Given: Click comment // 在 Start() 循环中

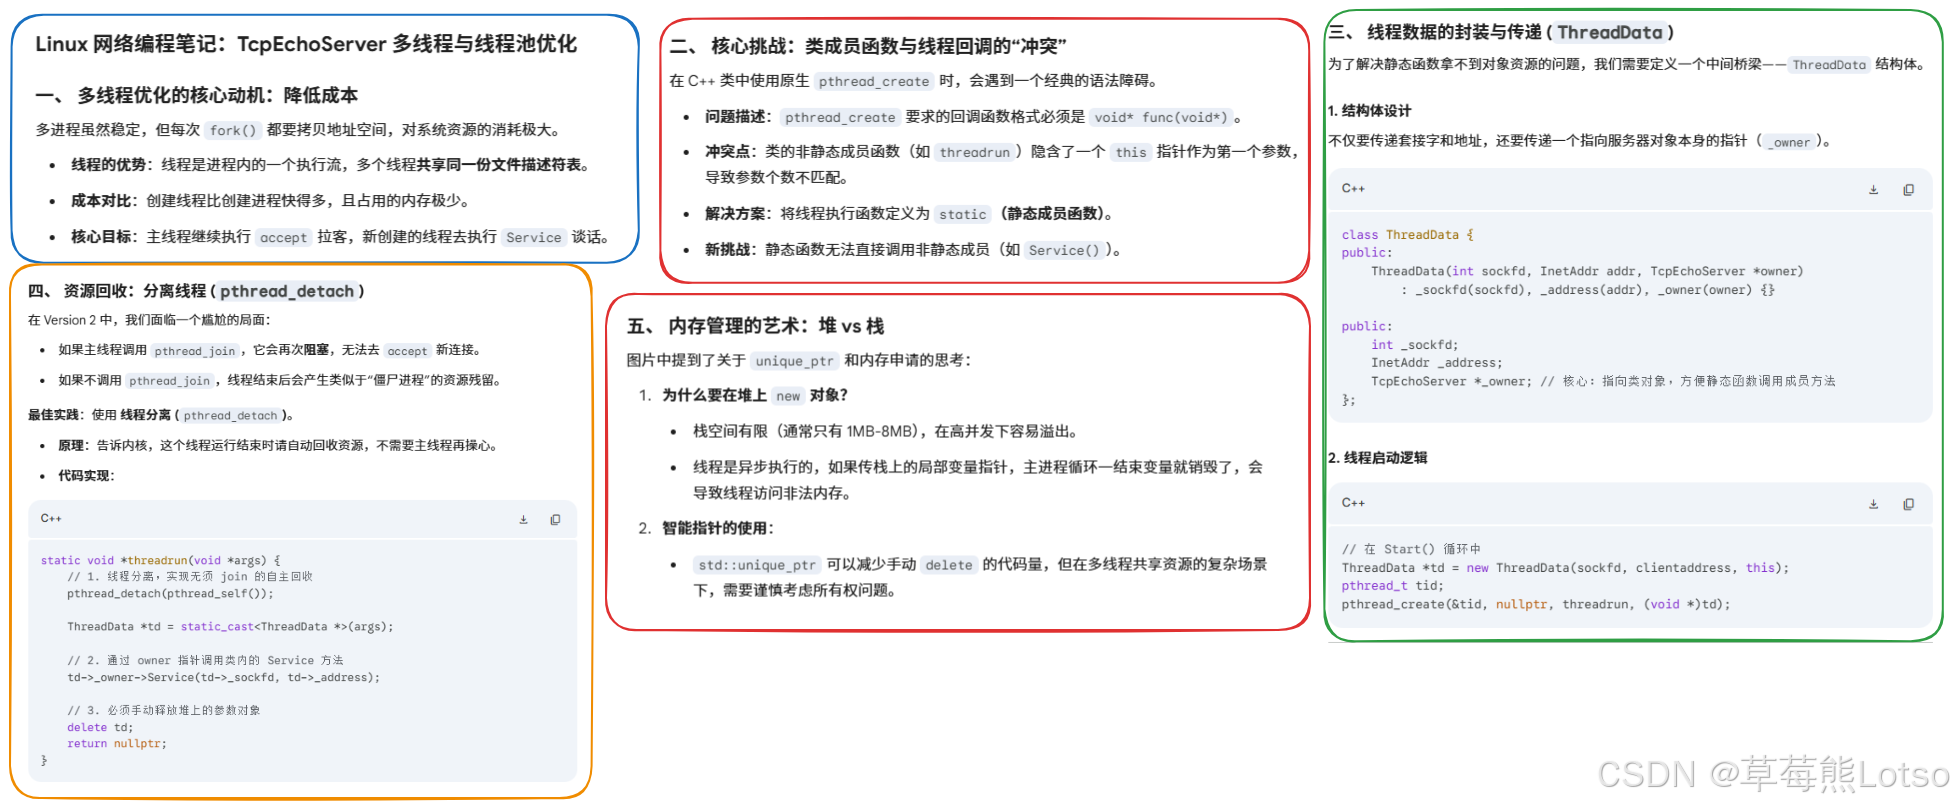Looking at the screenshot, I should tap(1411, 549).
